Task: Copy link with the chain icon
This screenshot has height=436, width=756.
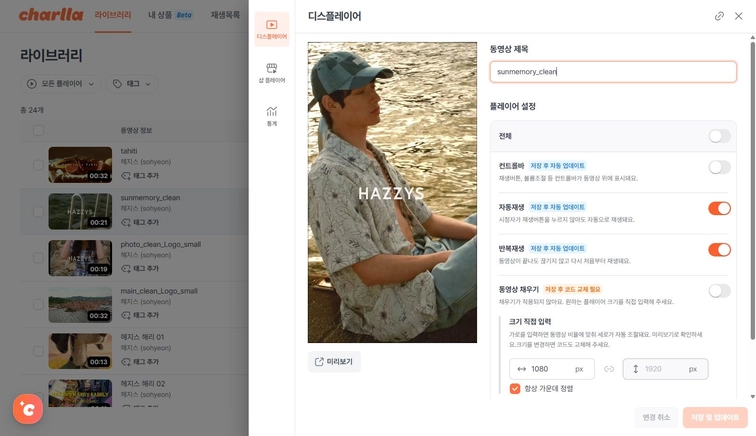Action: 719,16
